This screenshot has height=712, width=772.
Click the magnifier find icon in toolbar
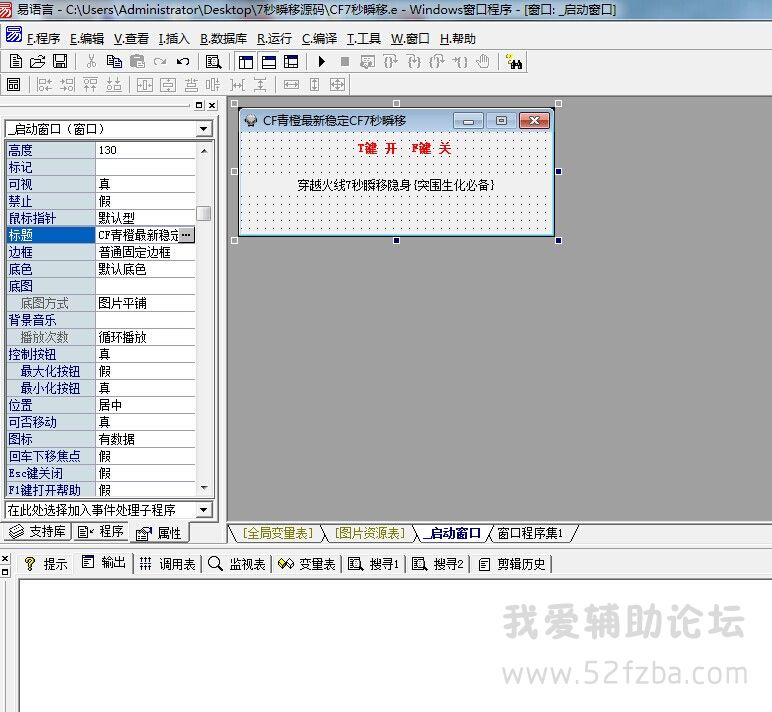pos(213,62)
